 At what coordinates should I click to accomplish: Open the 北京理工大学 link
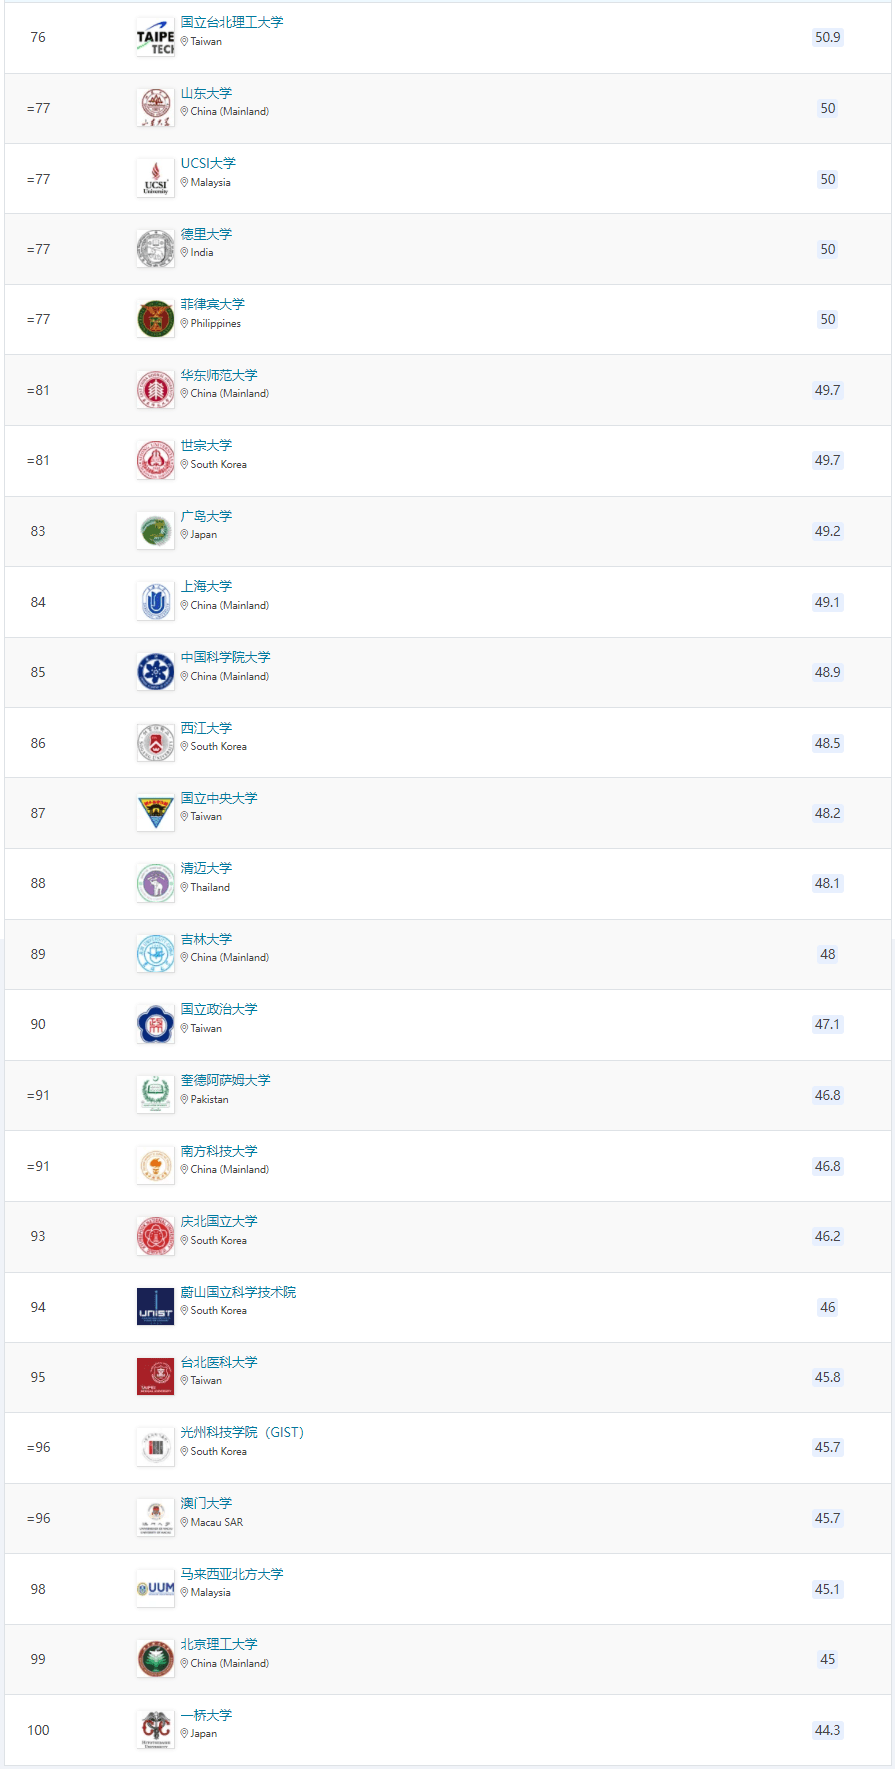pyautogui.click(x=219, y=1644)
